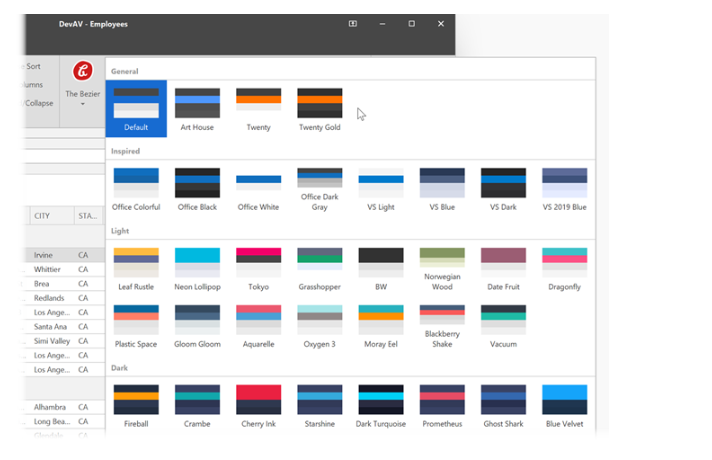
Task: Pick the VS Blue skin
Action: [442, 188]
